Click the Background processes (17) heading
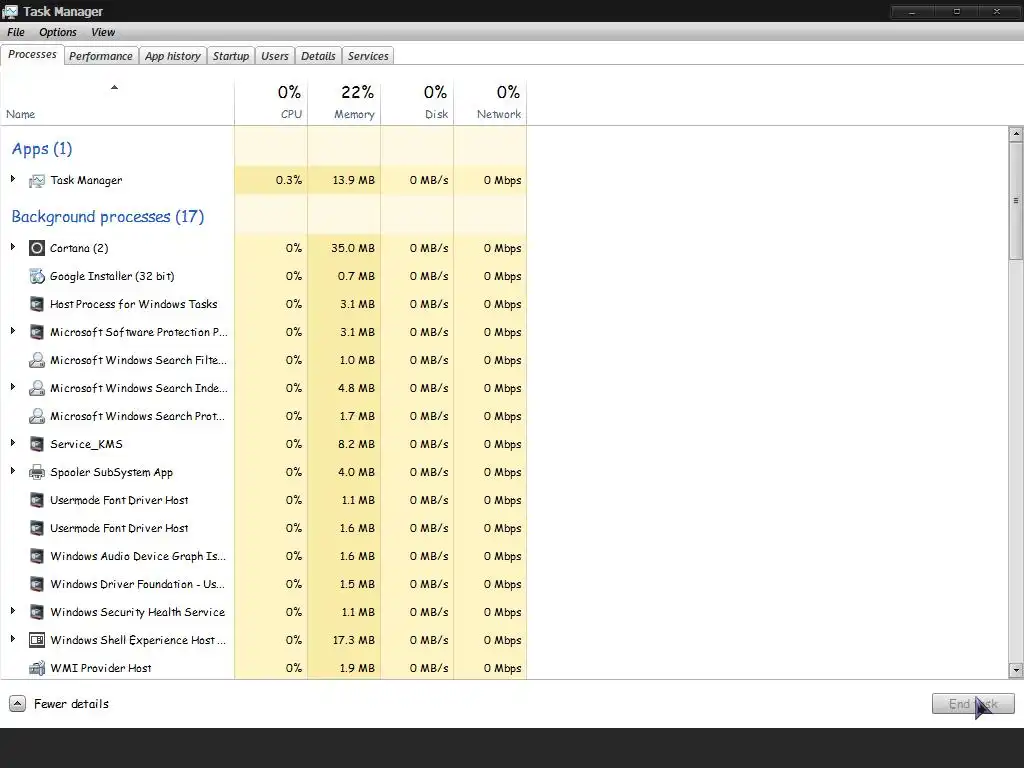 coord(108,217)
